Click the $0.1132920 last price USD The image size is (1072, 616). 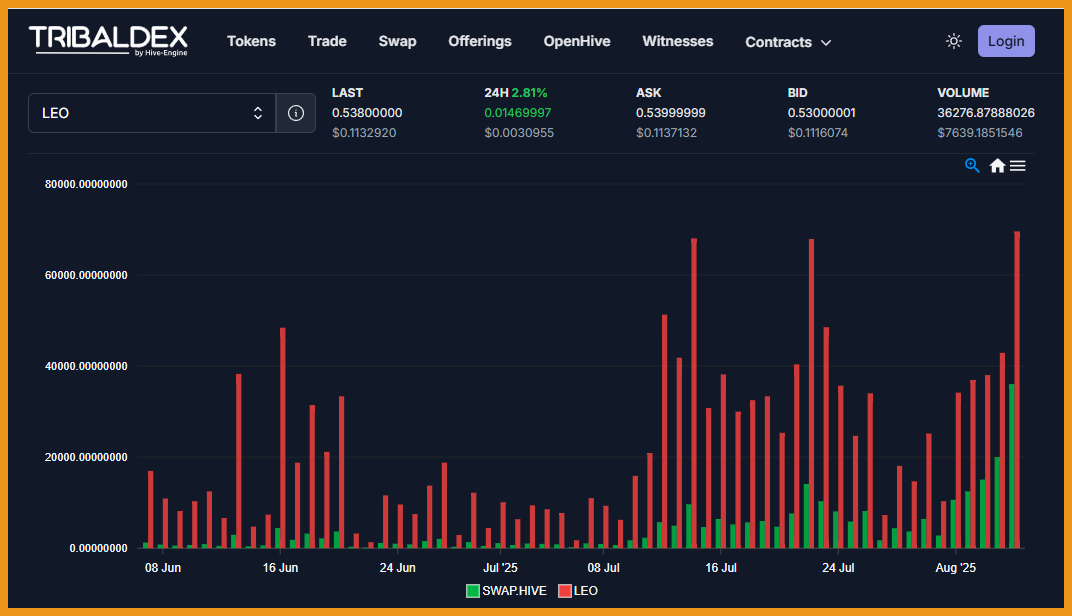(x=364, y=133)
